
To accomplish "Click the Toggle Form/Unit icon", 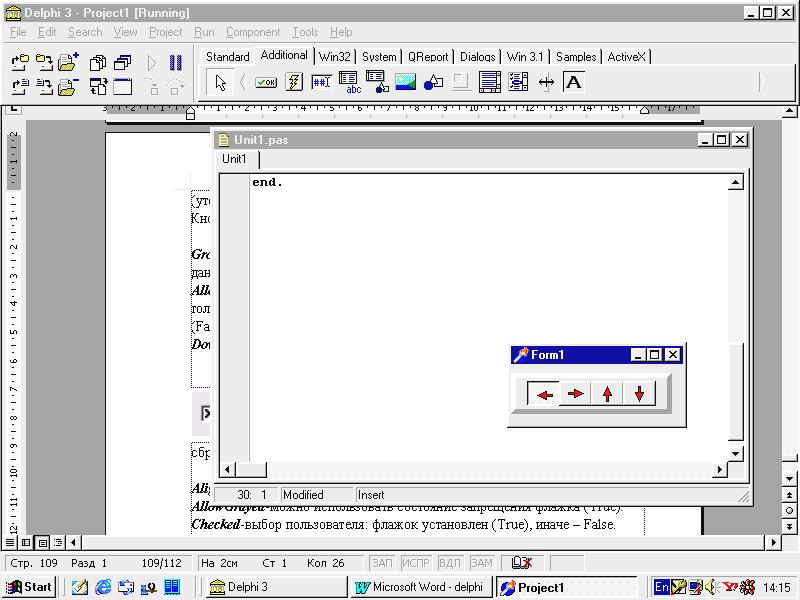I will point(98,87).
